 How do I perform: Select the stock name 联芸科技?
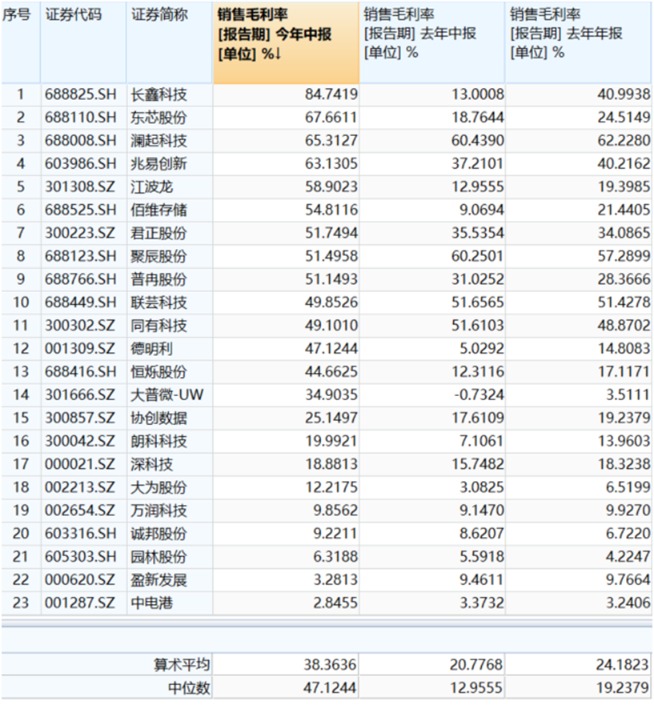(159, 303)
